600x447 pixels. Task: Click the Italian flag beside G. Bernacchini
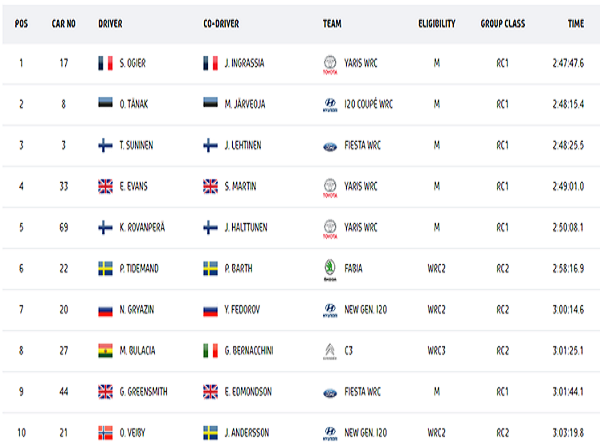coord(210,351)
